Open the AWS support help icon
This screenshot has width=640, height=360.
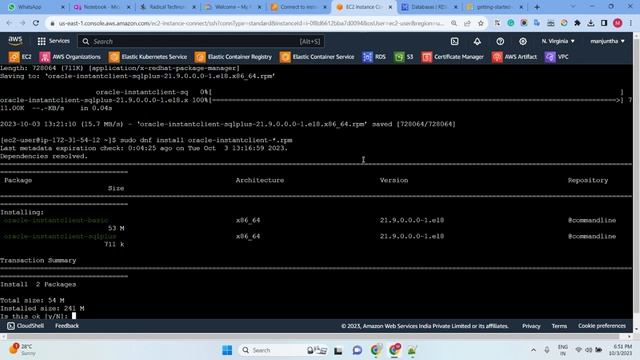pos(500,41)
